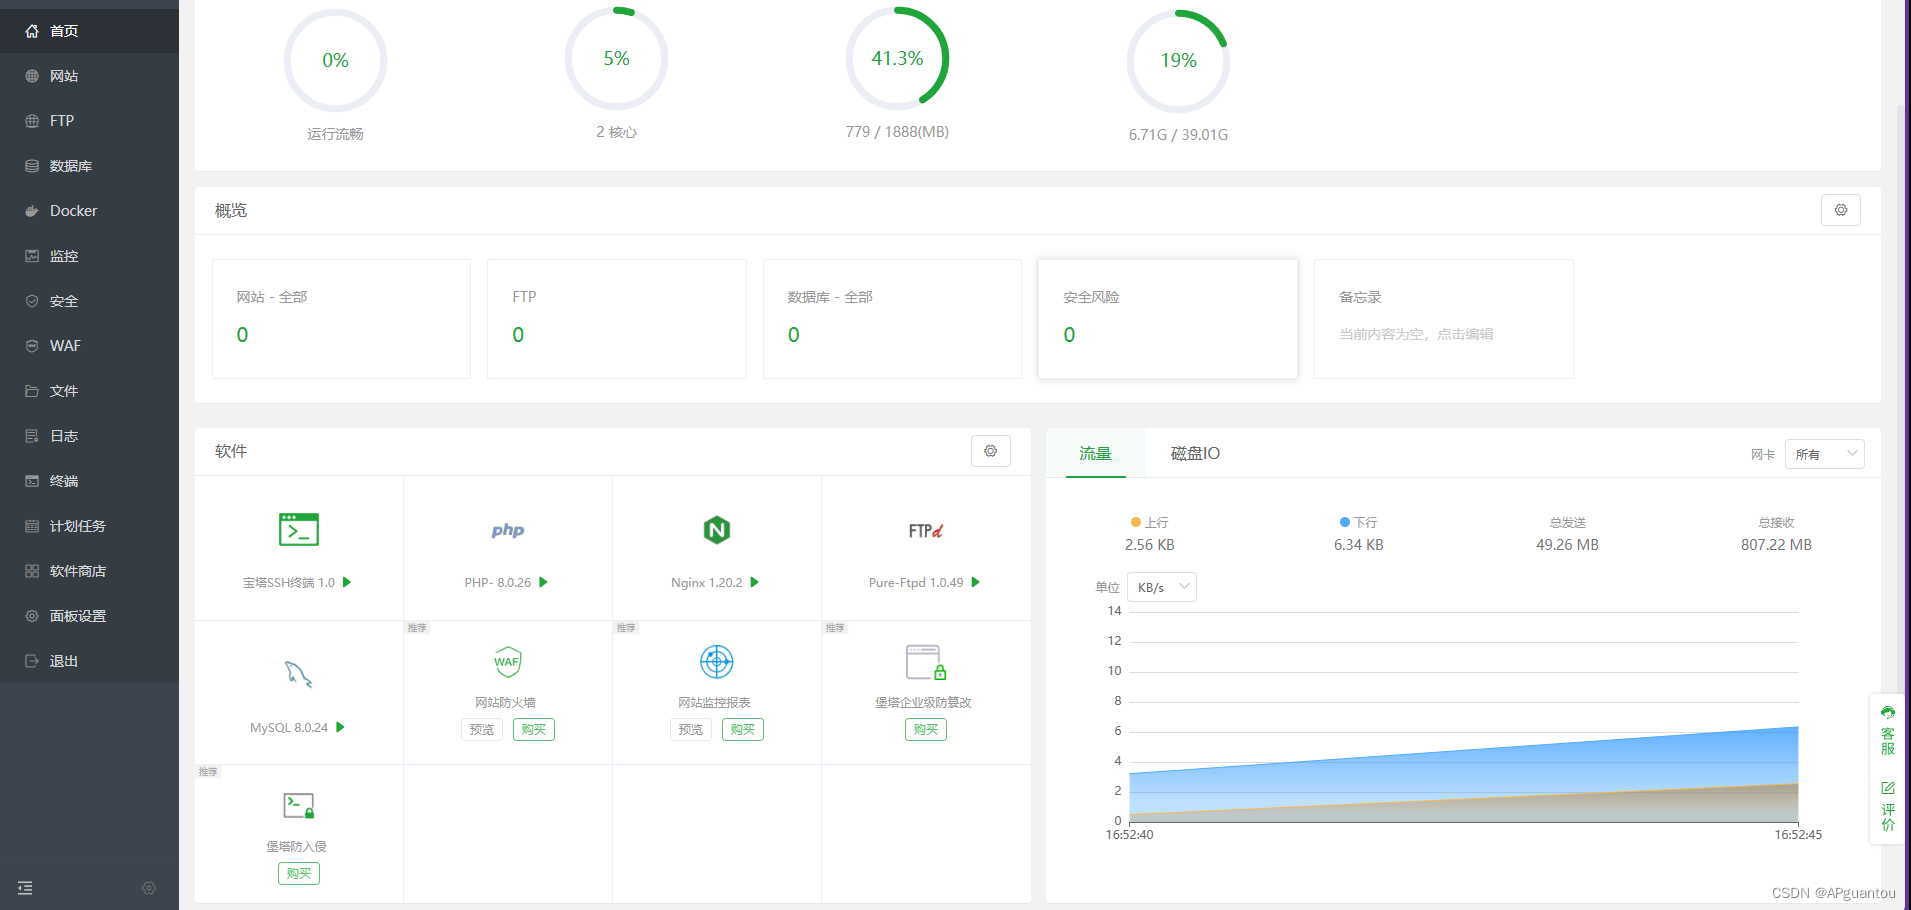Click the 文件 folder icon in sidebar
1911x910 pixels.
(x=32, y=391)
